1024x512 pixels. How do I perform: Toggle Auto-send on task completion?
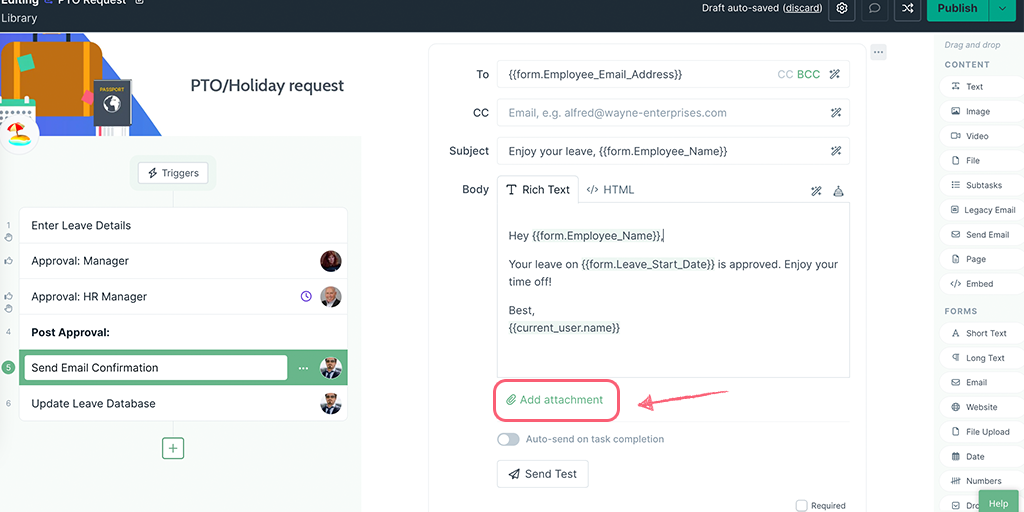click(508, 439)
